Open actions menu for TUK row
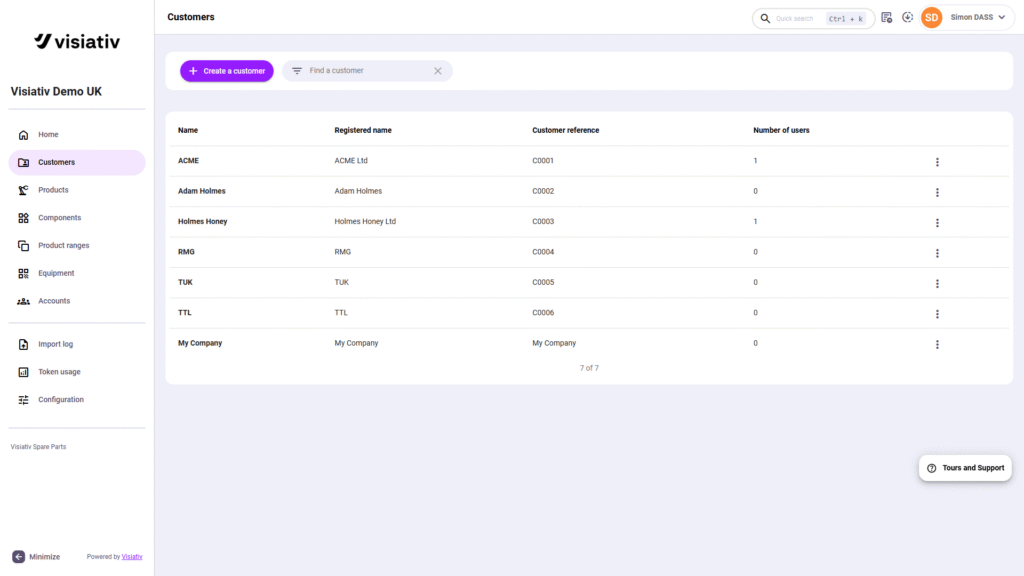The image size is (1024, 576). (x=937, y=283)
